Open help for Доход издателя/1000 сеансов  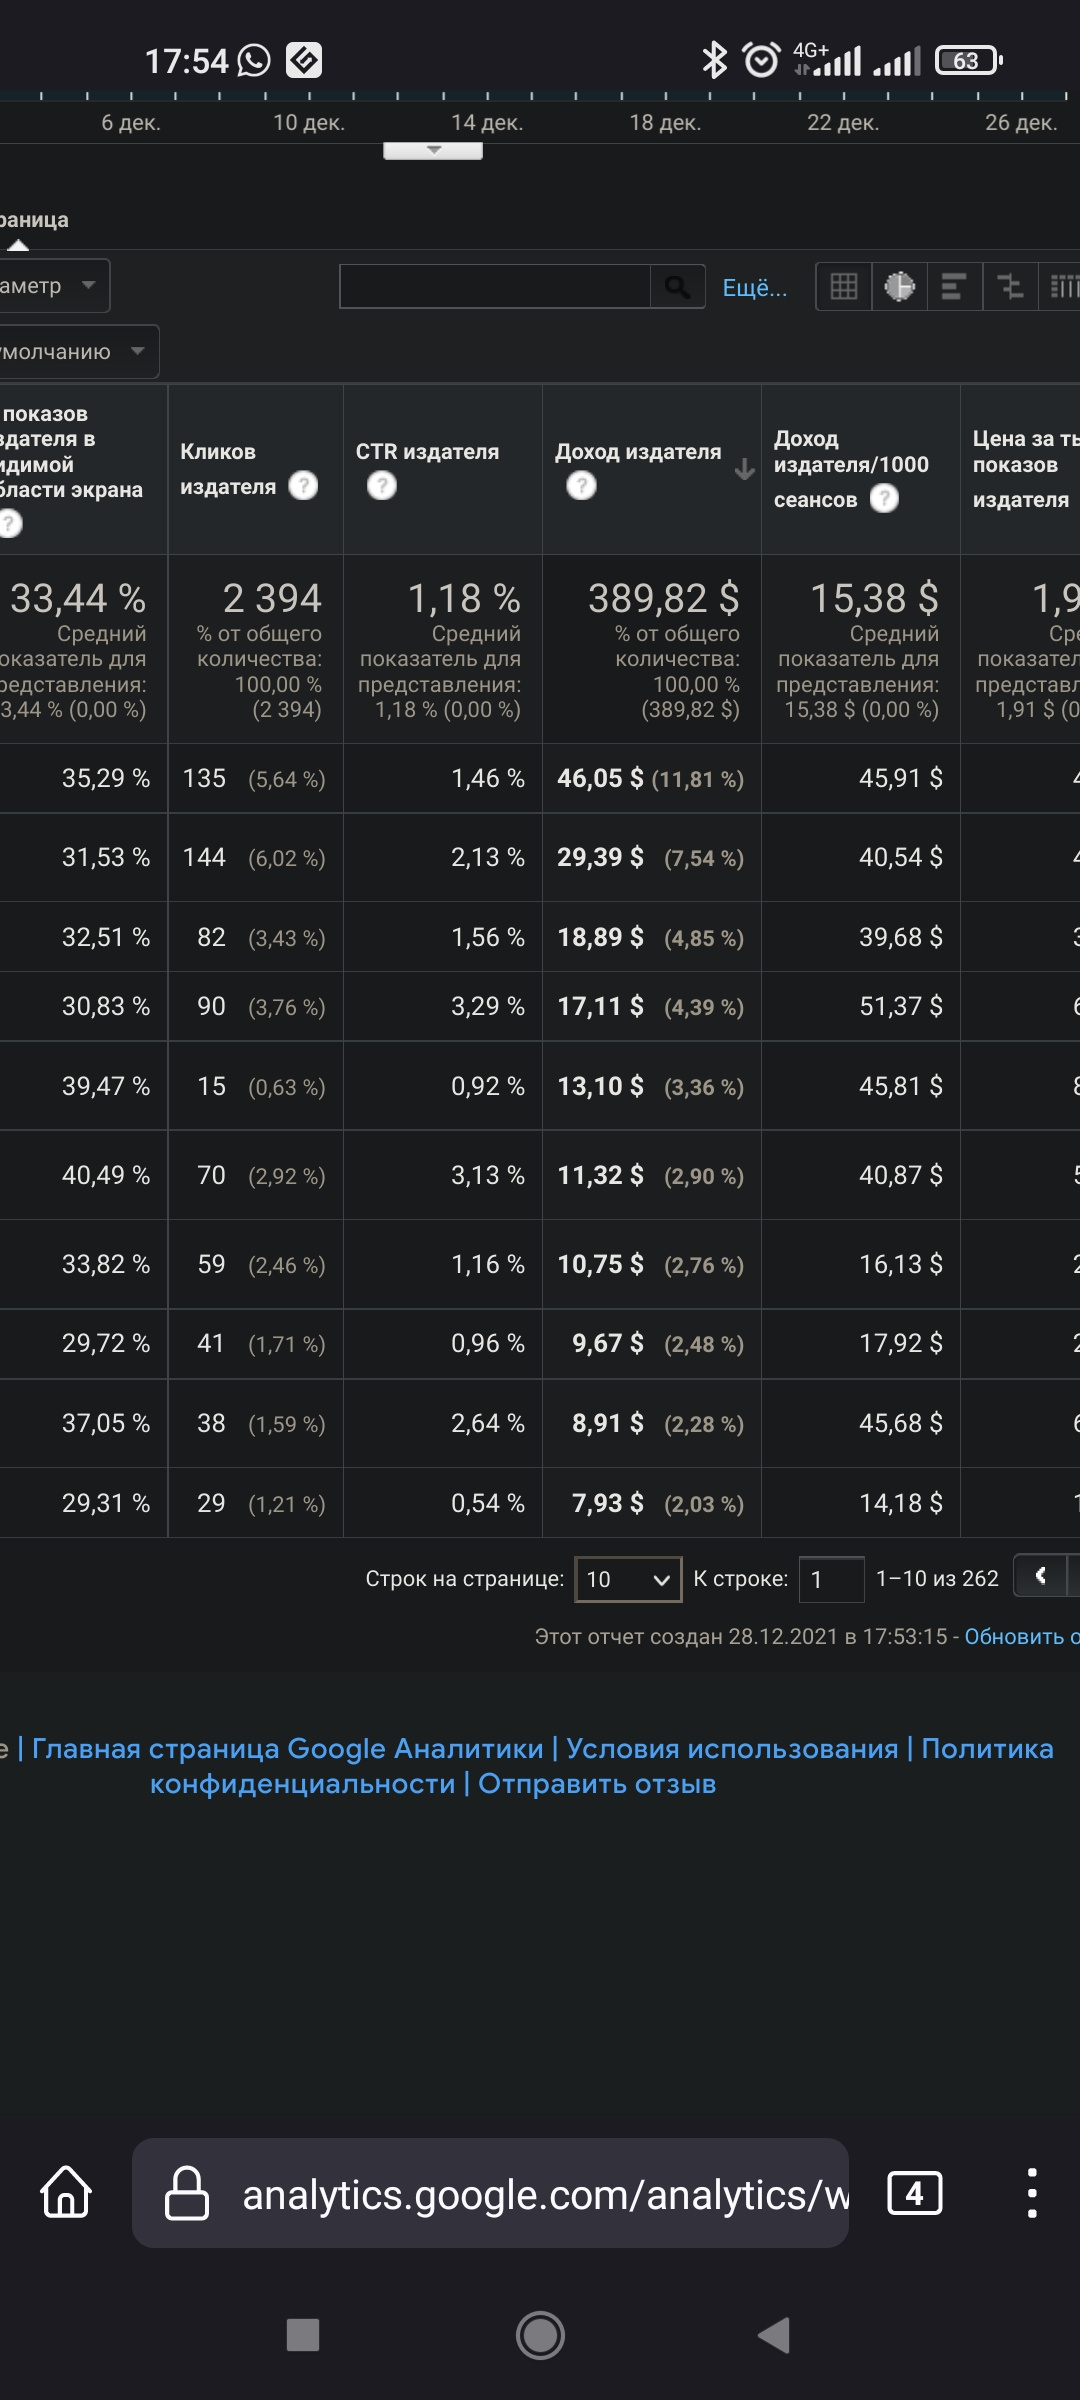tap(884, 499)
